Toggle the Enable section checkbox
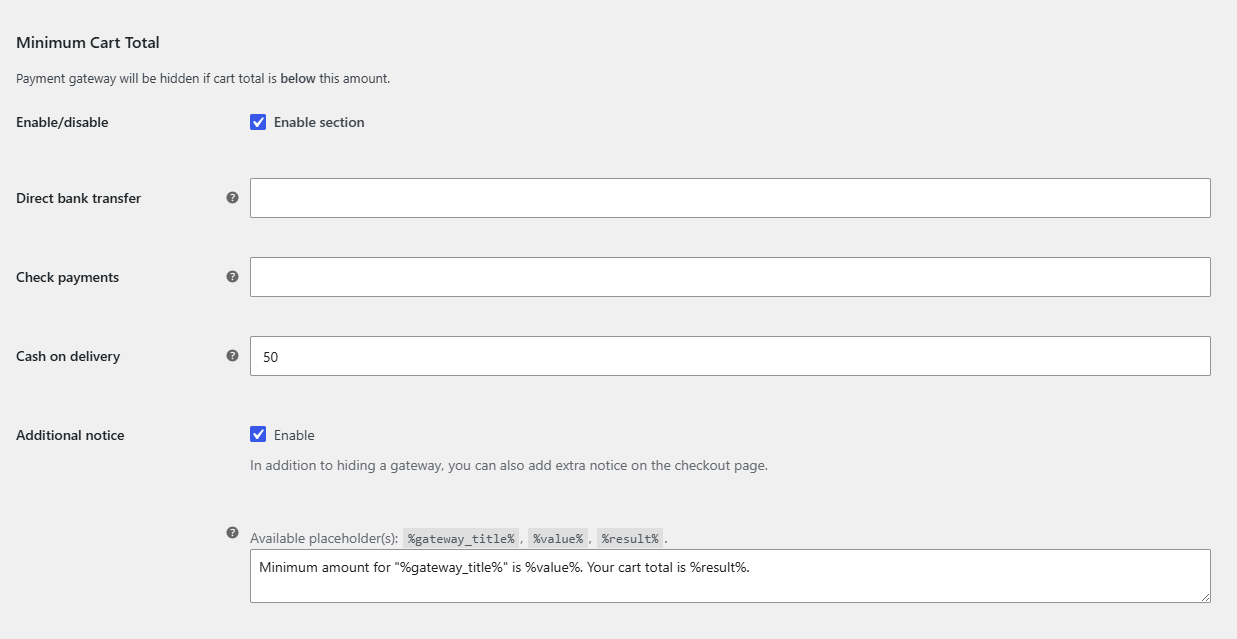This screenshot has width=1237, height=639. pyautogui.click(x=258, y=122)
